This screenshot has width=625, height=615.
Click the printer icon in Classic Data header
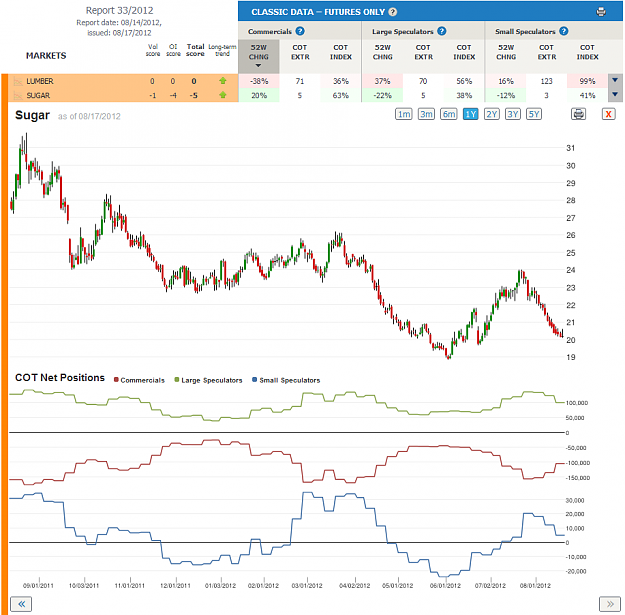click(600, 12)
